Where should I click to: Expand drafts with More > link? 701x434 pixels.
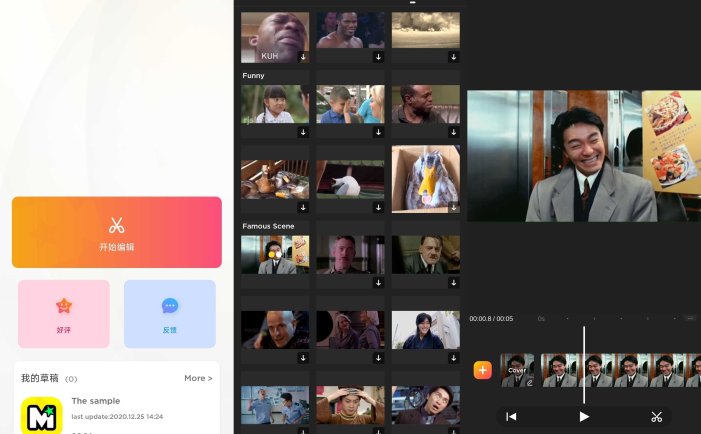click(x=198, y=378)
